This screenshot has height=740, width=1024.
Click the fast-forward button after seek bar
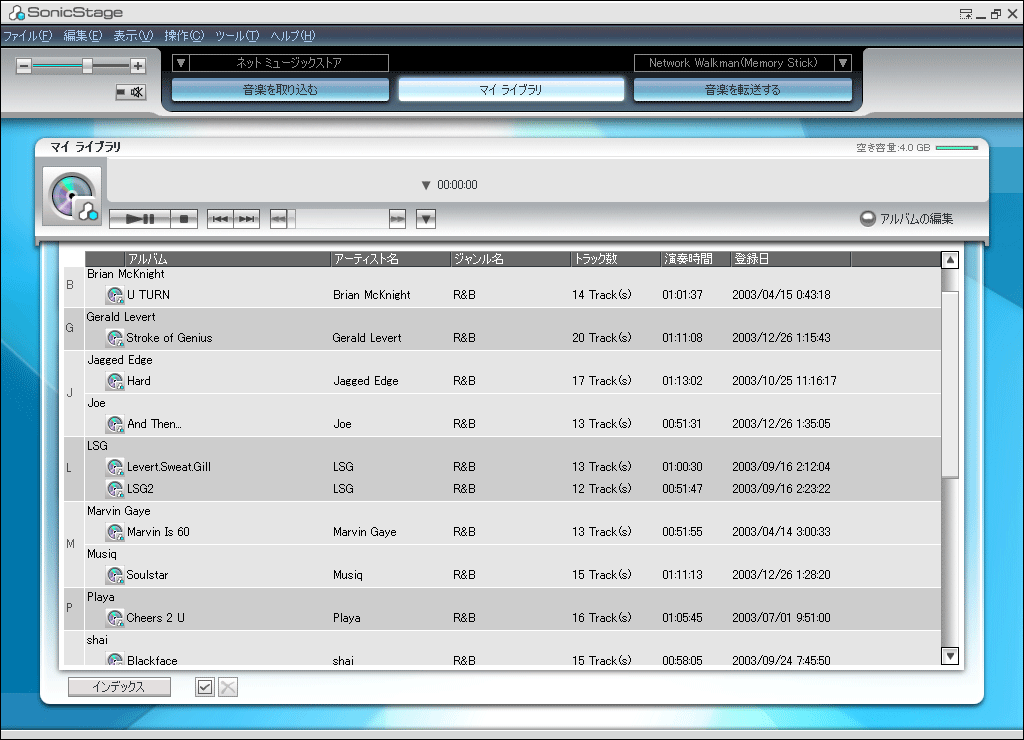(397, 219)
